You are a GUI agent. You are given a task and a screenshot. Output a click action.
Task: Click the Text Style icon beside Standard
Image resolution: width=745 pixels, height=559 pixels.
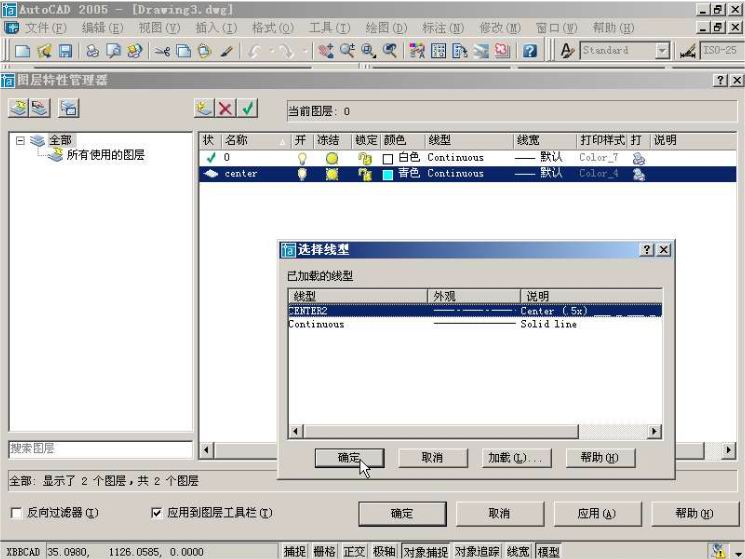[x=567, y=50]
